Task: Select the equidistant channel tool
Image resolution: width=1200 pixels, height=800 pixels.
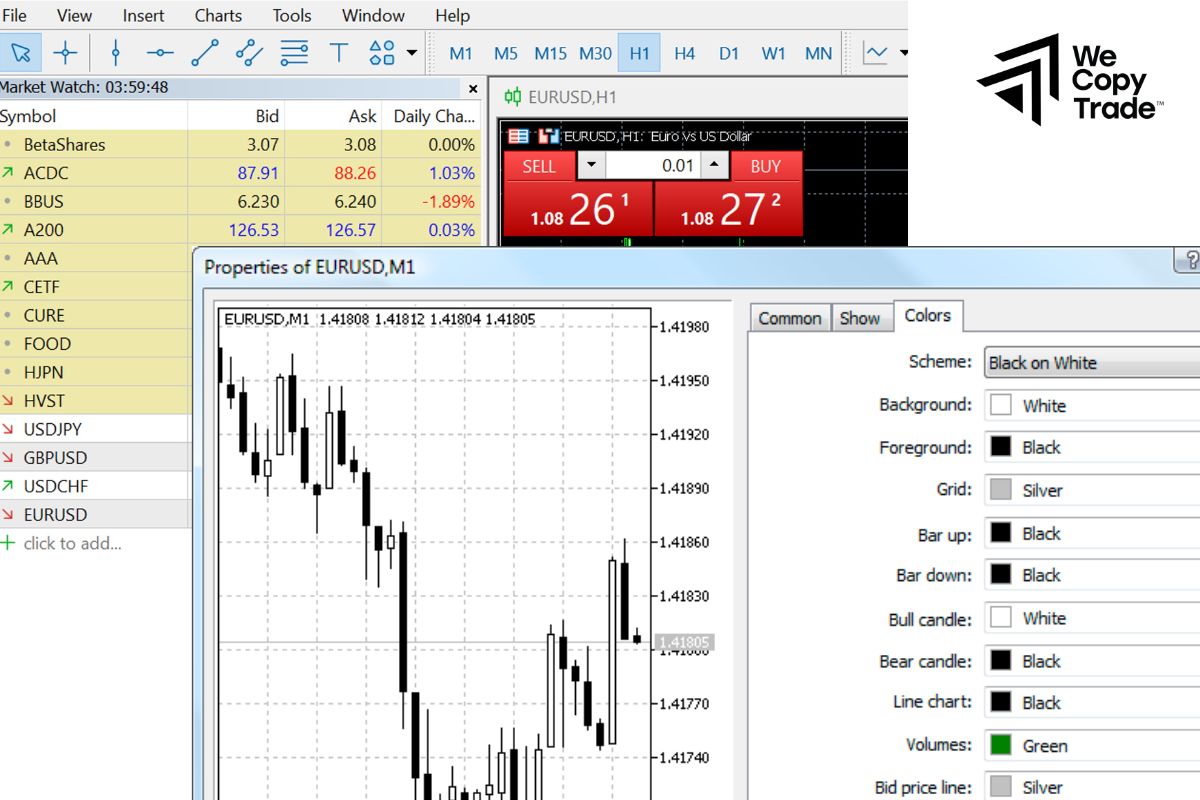Action: [x=249, y=52]
